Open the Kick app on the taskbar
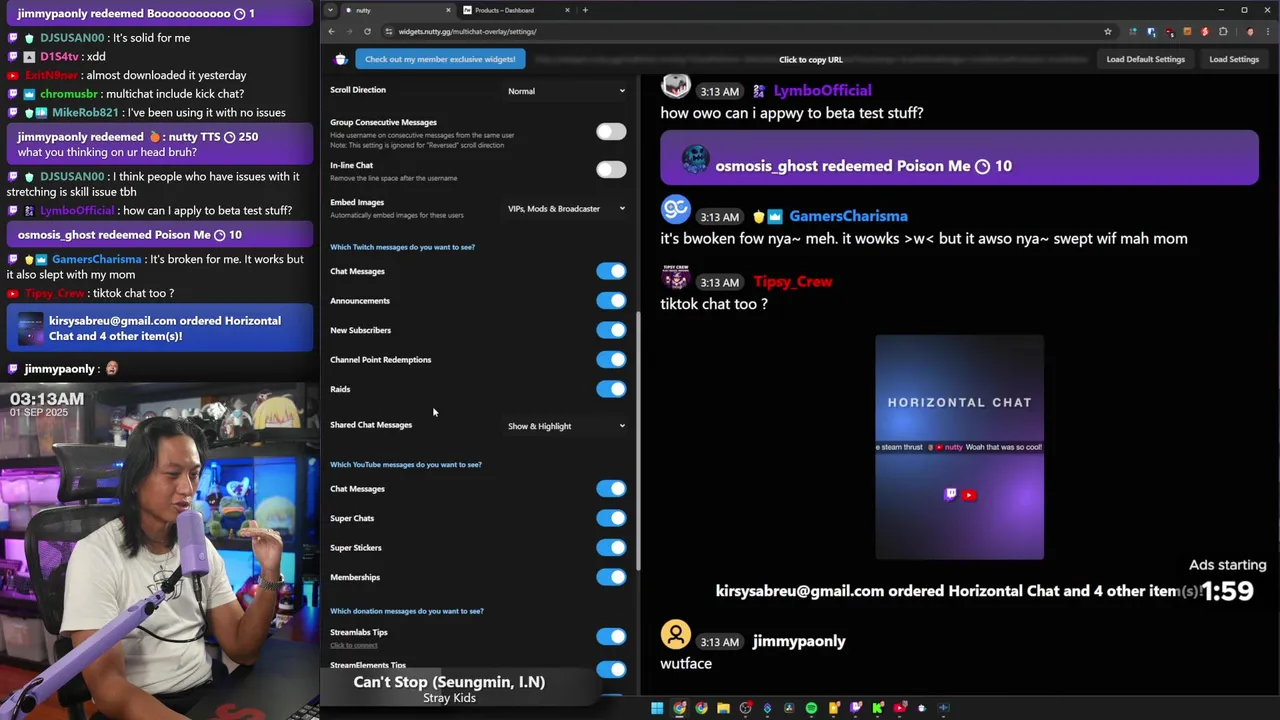Screen dimensions: 1280x720 click(x=877, y=708)
